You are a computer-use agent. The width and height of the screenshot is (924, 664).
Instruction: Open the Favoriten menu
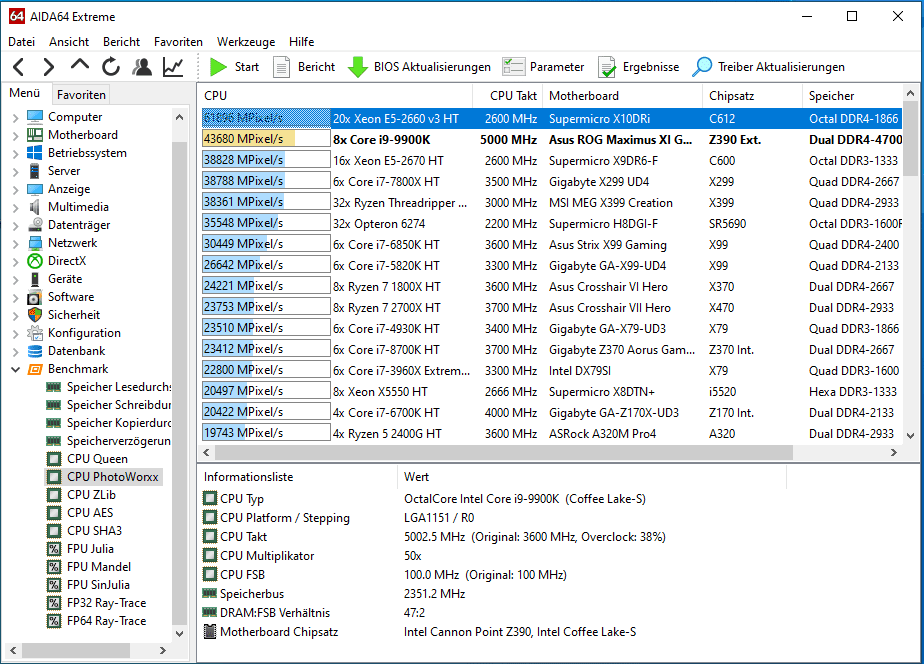click(x=178, y=42)
